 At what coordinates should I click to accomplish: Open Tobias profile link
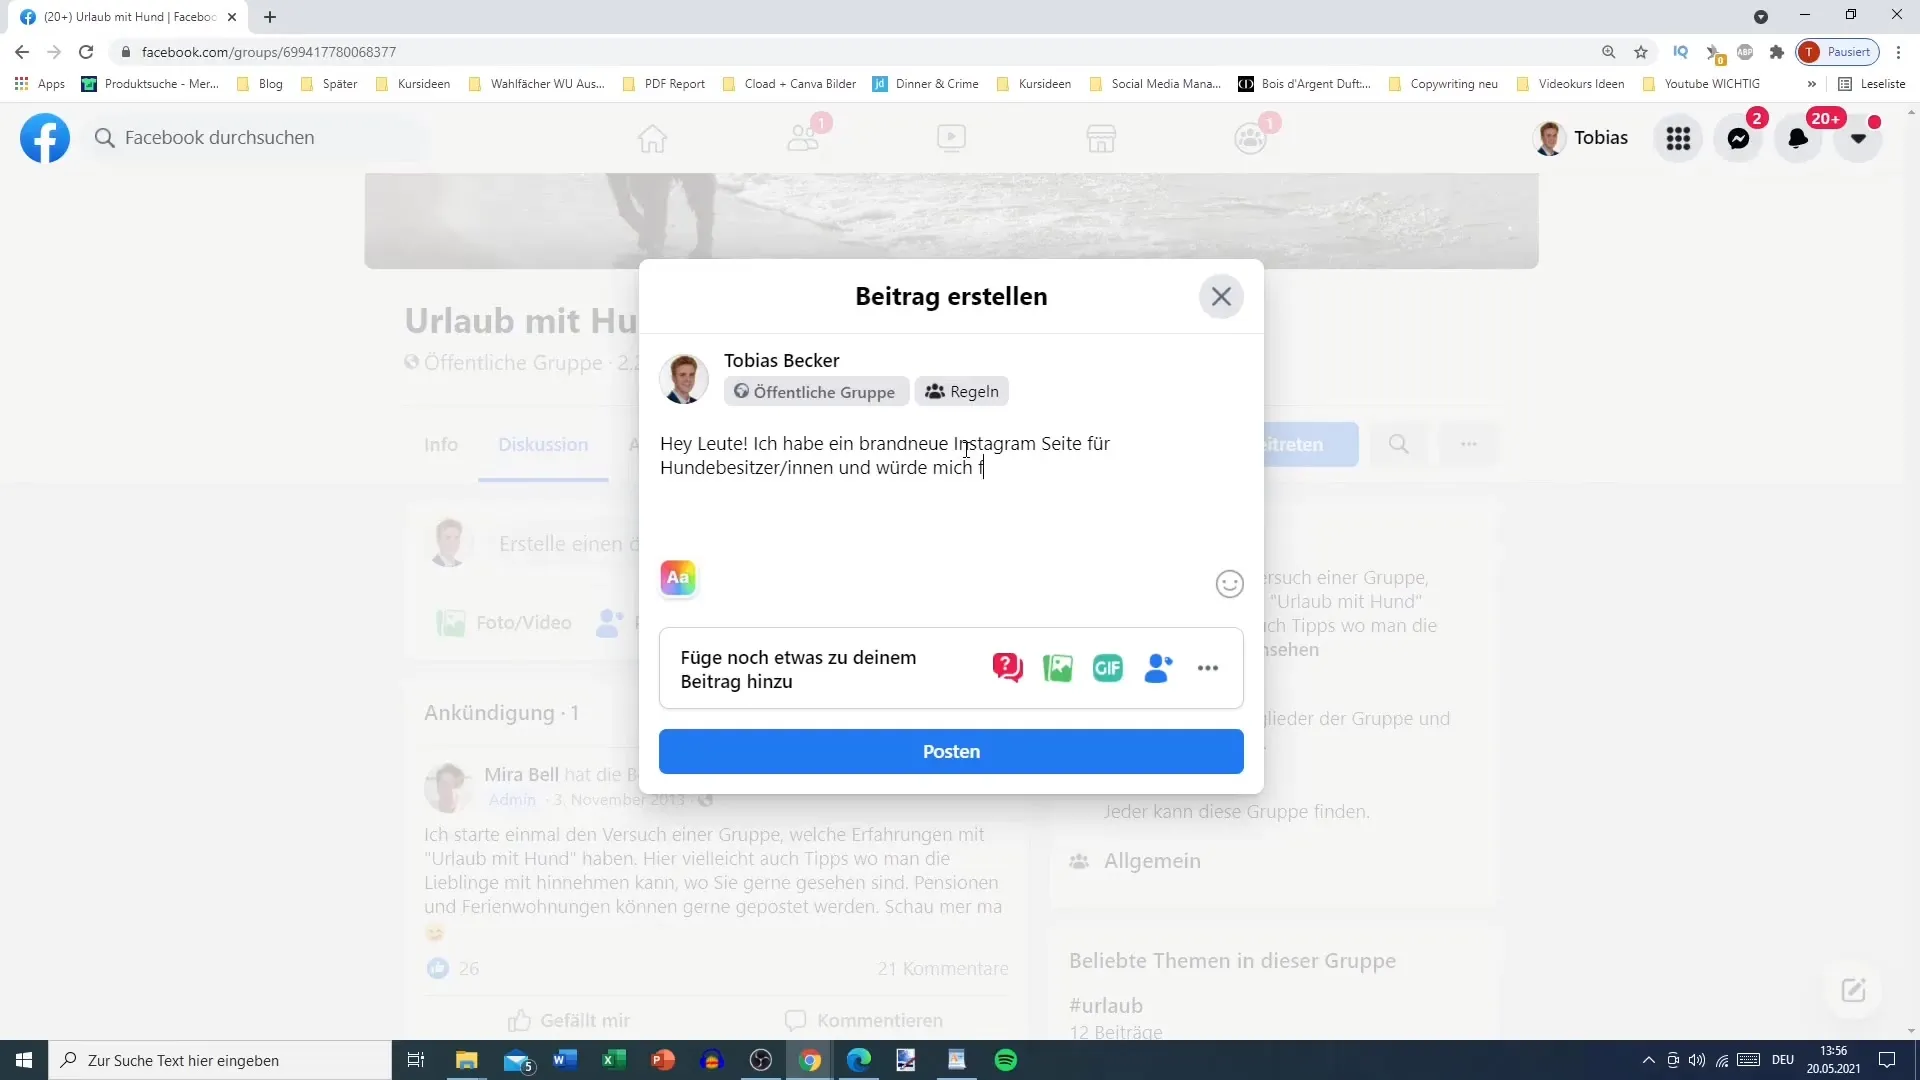[1582, 138]
